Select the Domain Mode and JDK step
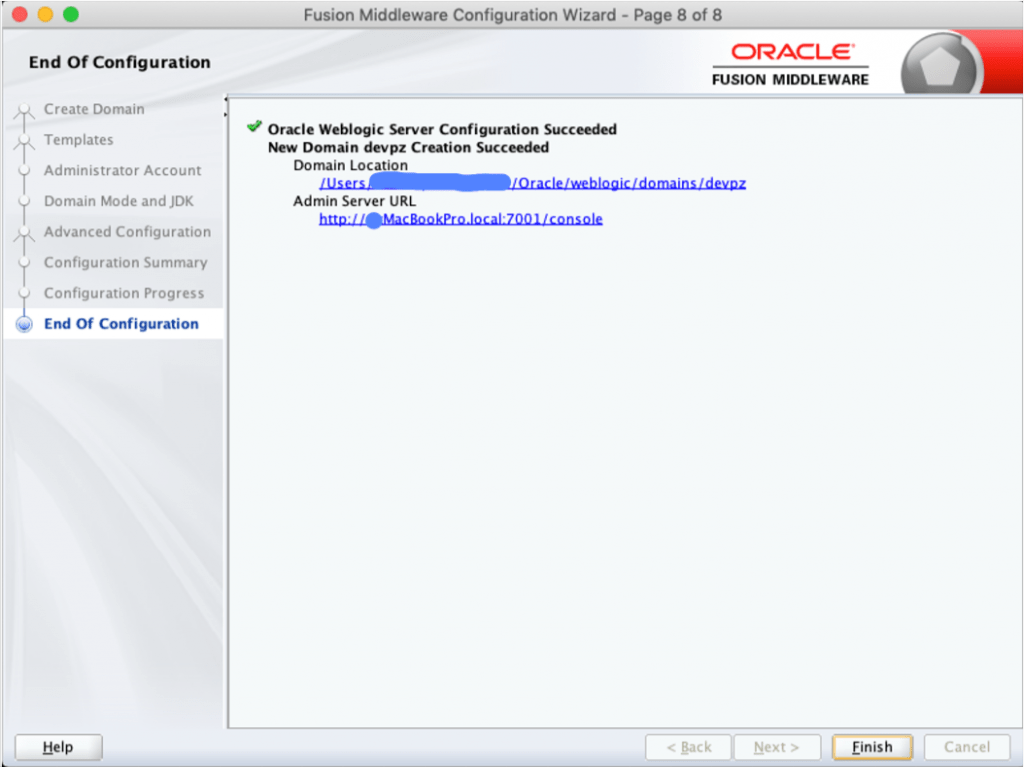 [x=118, y=201]
